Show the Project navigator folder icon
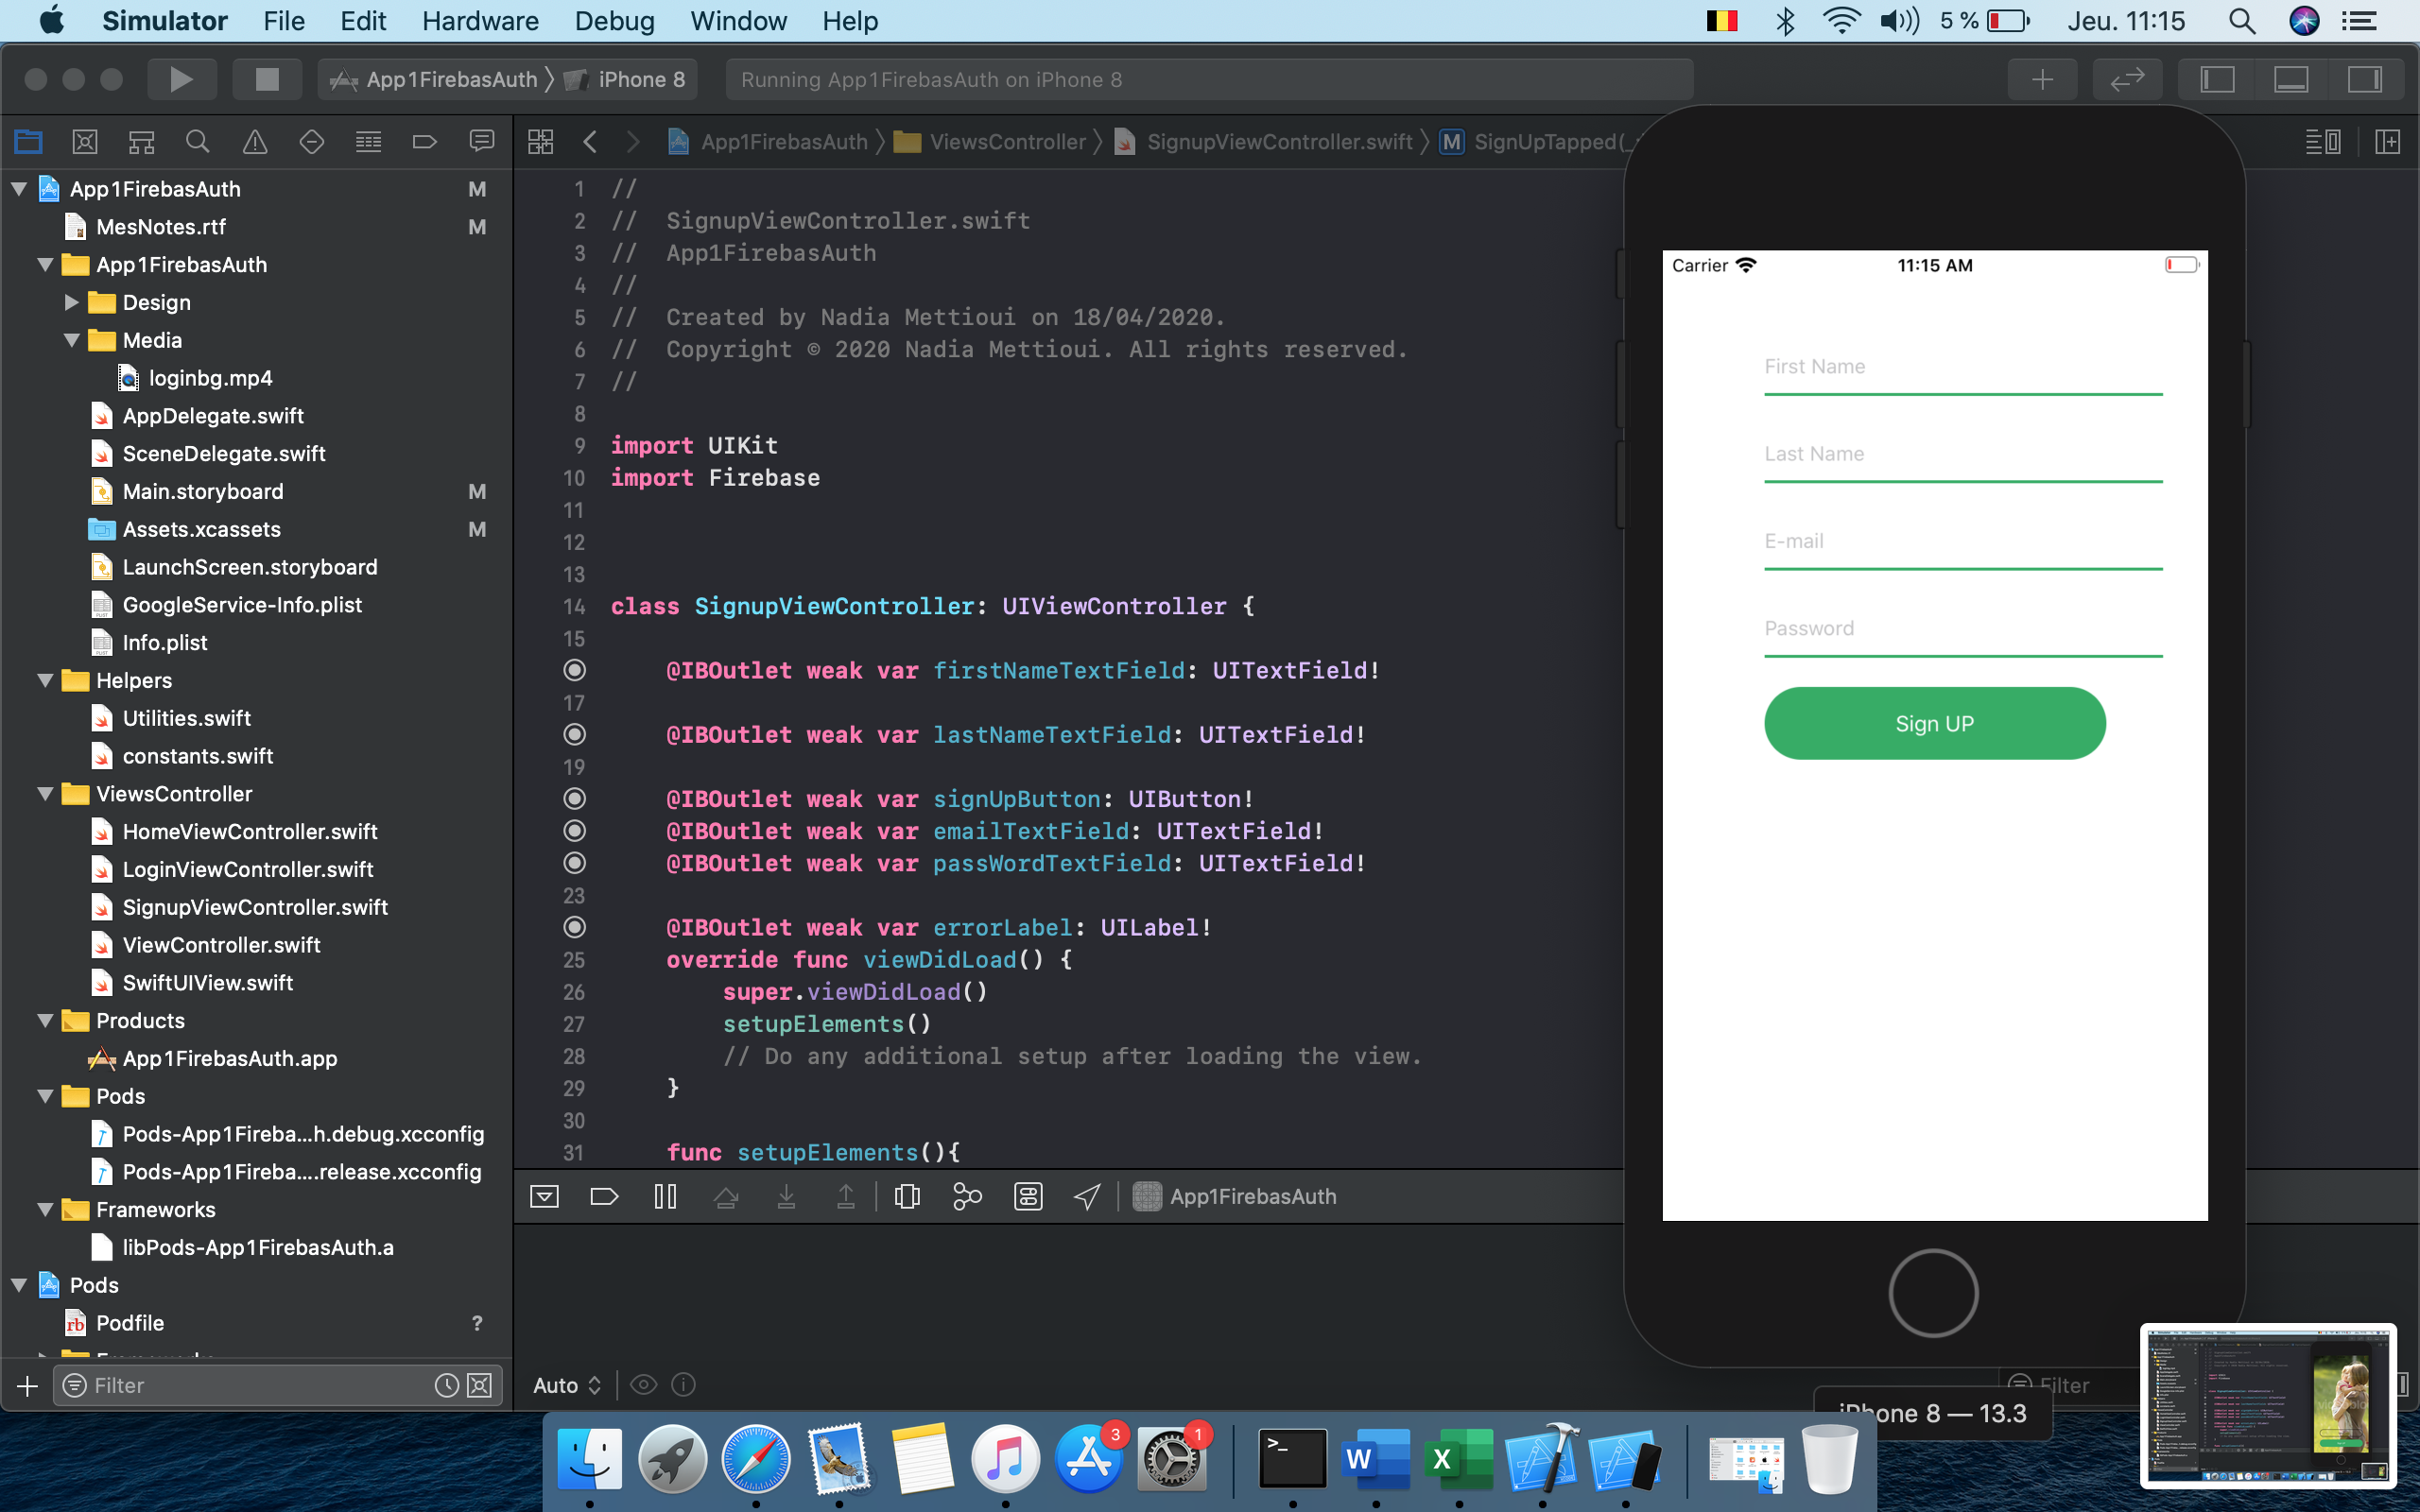Image resolution: width=2420 pixels, height=1512 pixels. point(28,142)
